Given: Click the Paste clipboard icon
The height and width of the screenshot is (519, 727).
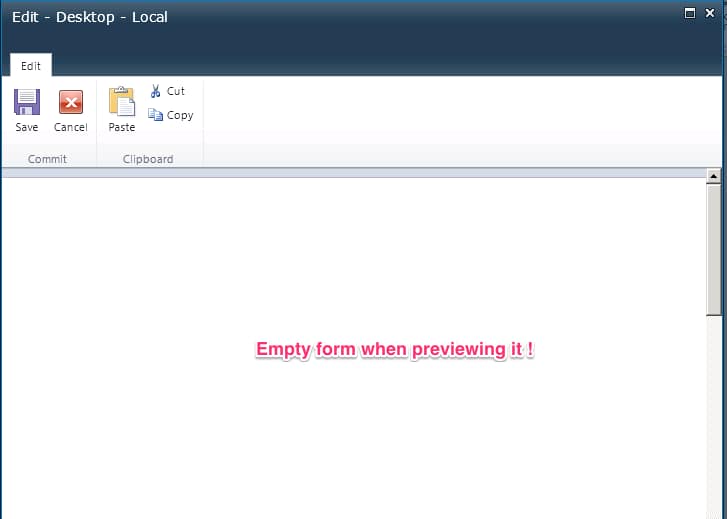Looking at the screenshot, I should pos(121,102).
